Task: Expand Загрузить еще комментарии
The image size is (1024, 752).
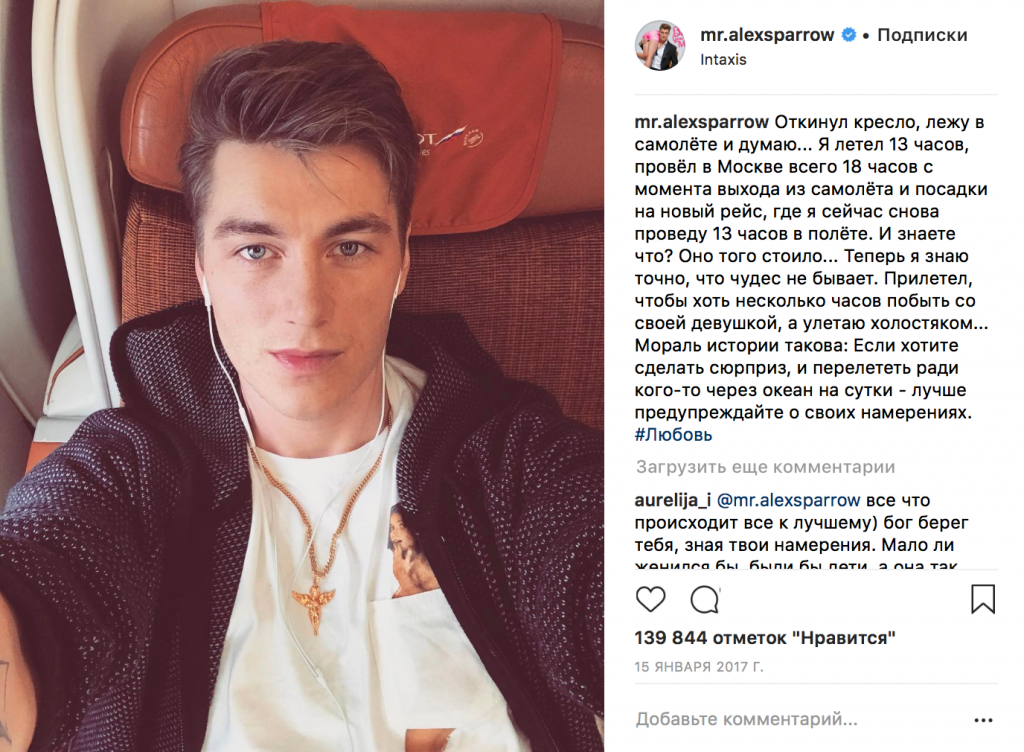Action: [765, 467]
